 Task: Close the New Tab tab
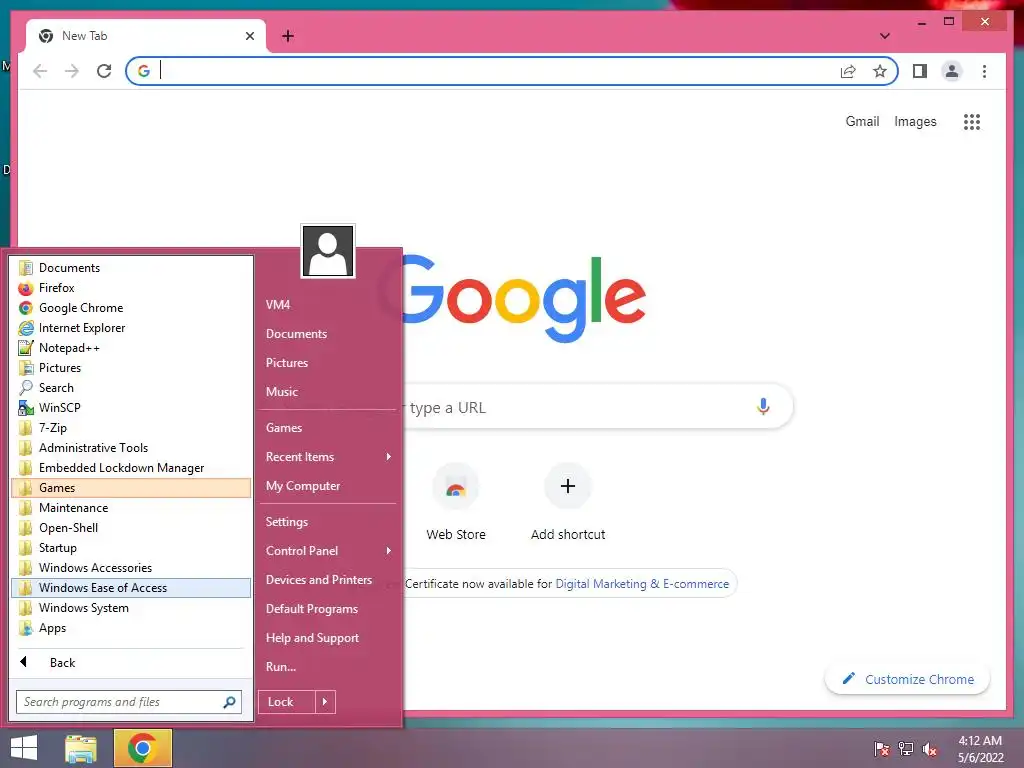(x=249, y=36)
